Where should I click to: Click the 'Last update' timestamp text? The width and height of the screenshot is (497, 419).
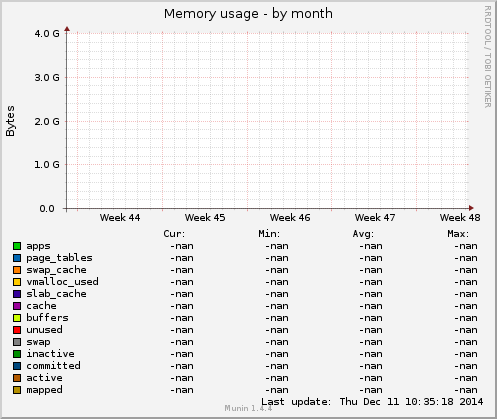point(372,402)
